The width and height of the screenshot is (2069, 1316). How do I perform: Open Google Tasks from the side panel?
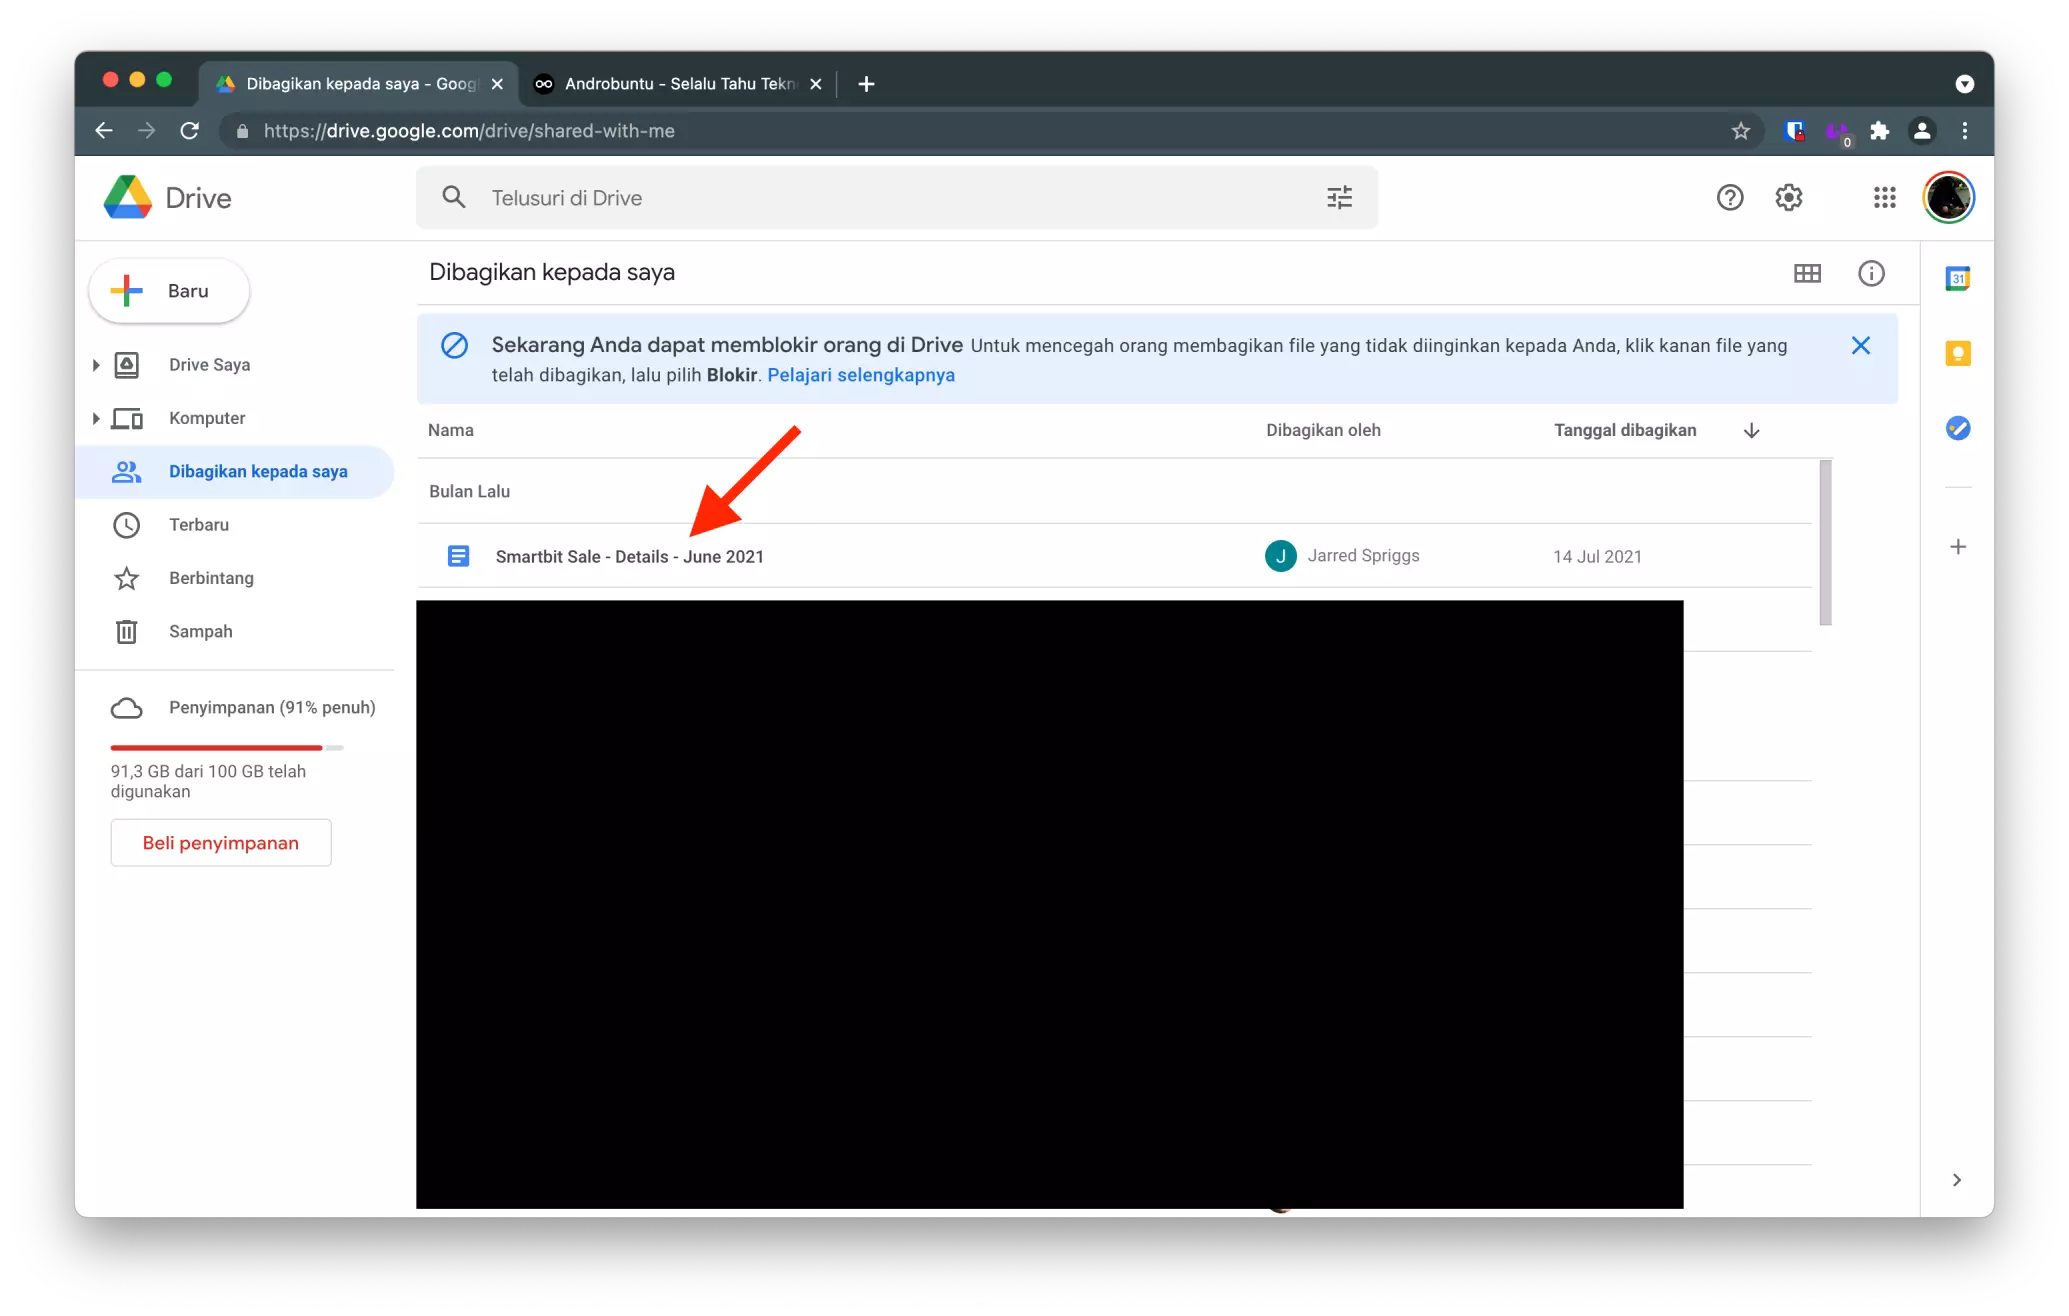click(1957, 428)
